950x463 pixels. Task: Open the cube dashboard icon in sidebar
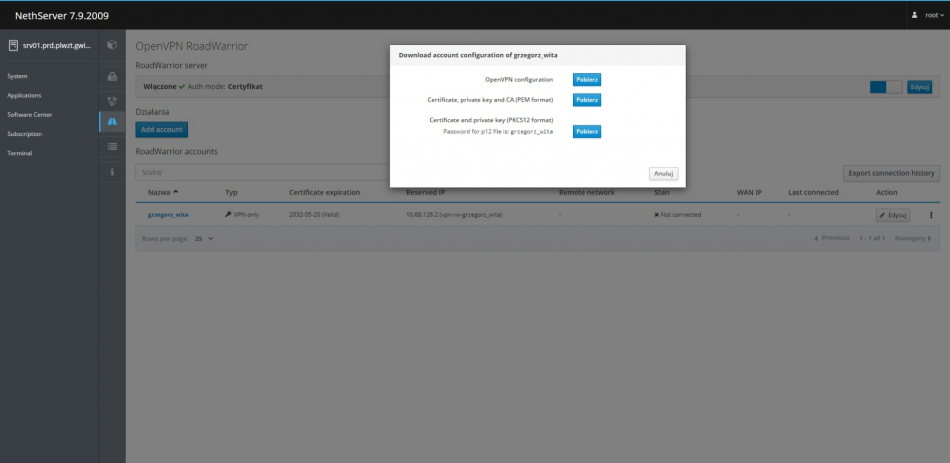tap(112, 45)
